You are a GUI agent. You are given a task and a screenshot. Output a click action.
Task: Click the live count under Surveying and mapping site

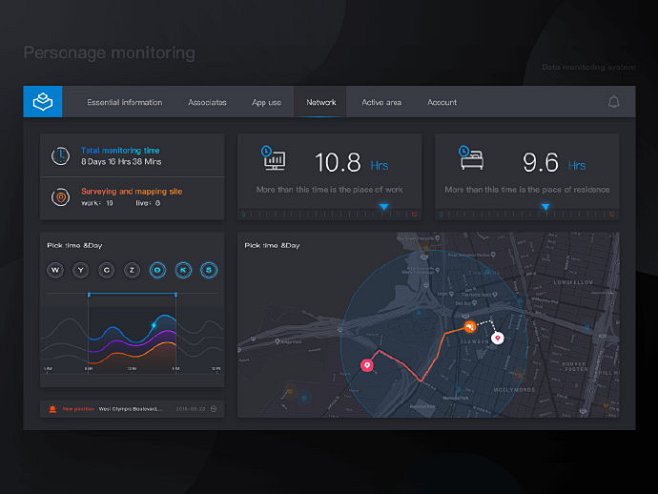(x=148, y=203)
